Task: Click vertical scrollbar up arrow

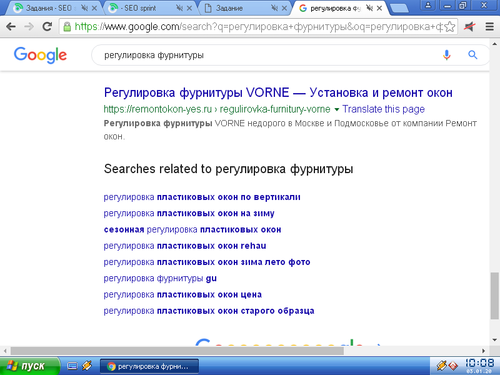Action: (495, 44)
